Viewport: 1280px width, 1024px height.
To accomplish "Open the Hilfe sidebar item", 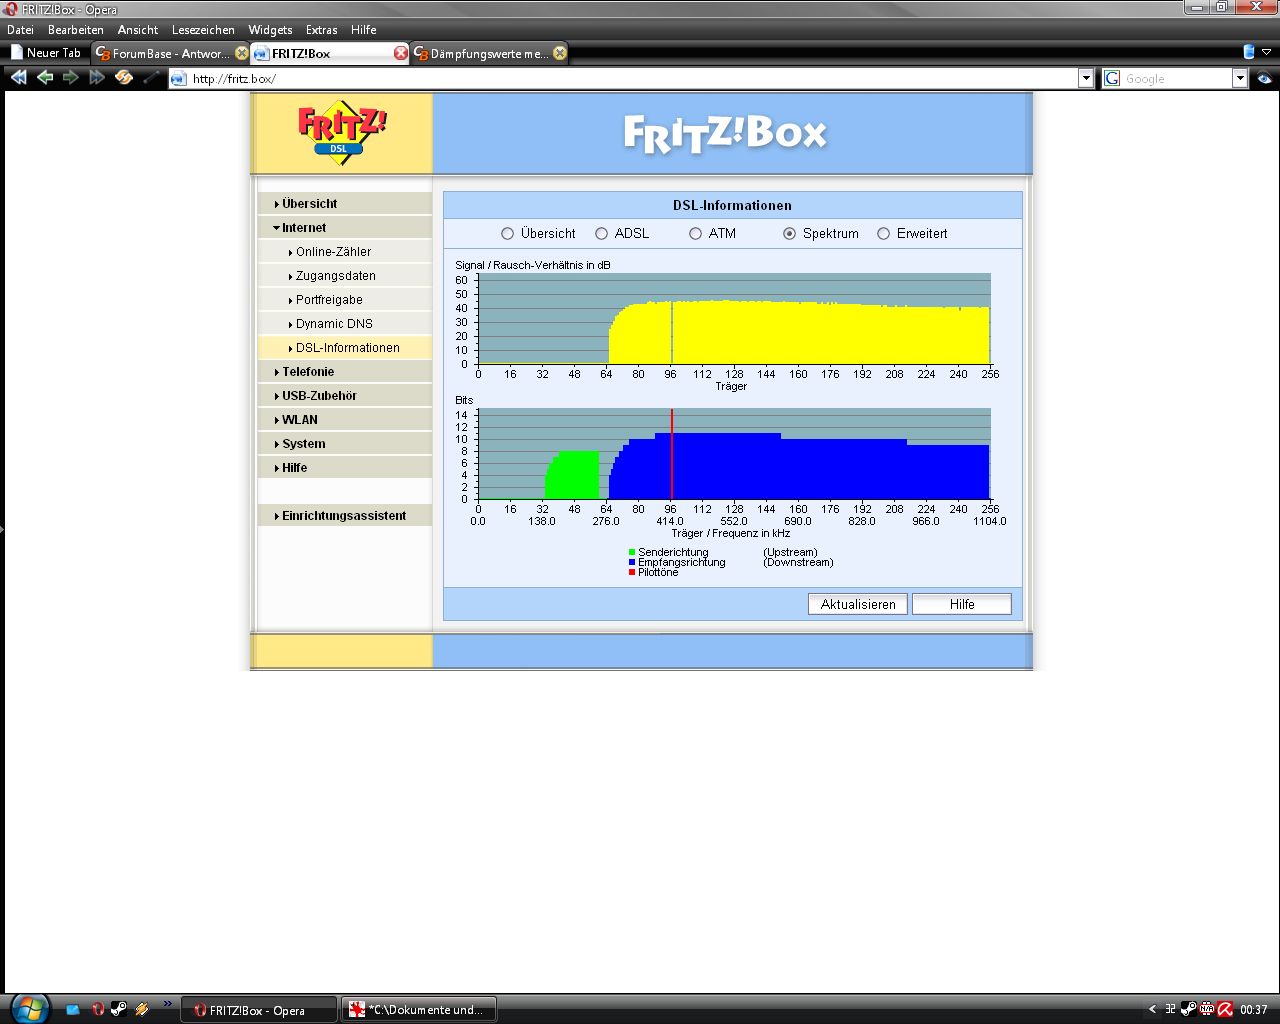I will click(x=345, y=467).
